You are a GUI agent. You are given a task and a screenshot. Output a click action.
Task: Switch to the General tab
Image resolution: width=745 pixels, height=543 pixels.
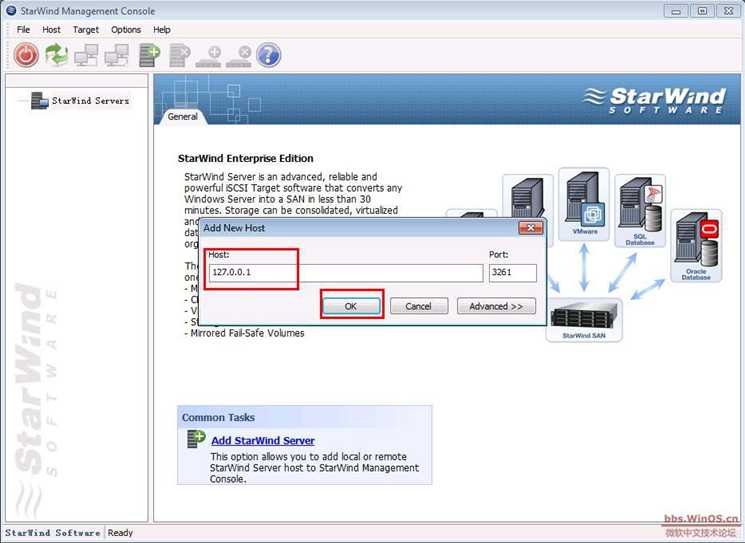coord(182,116)
